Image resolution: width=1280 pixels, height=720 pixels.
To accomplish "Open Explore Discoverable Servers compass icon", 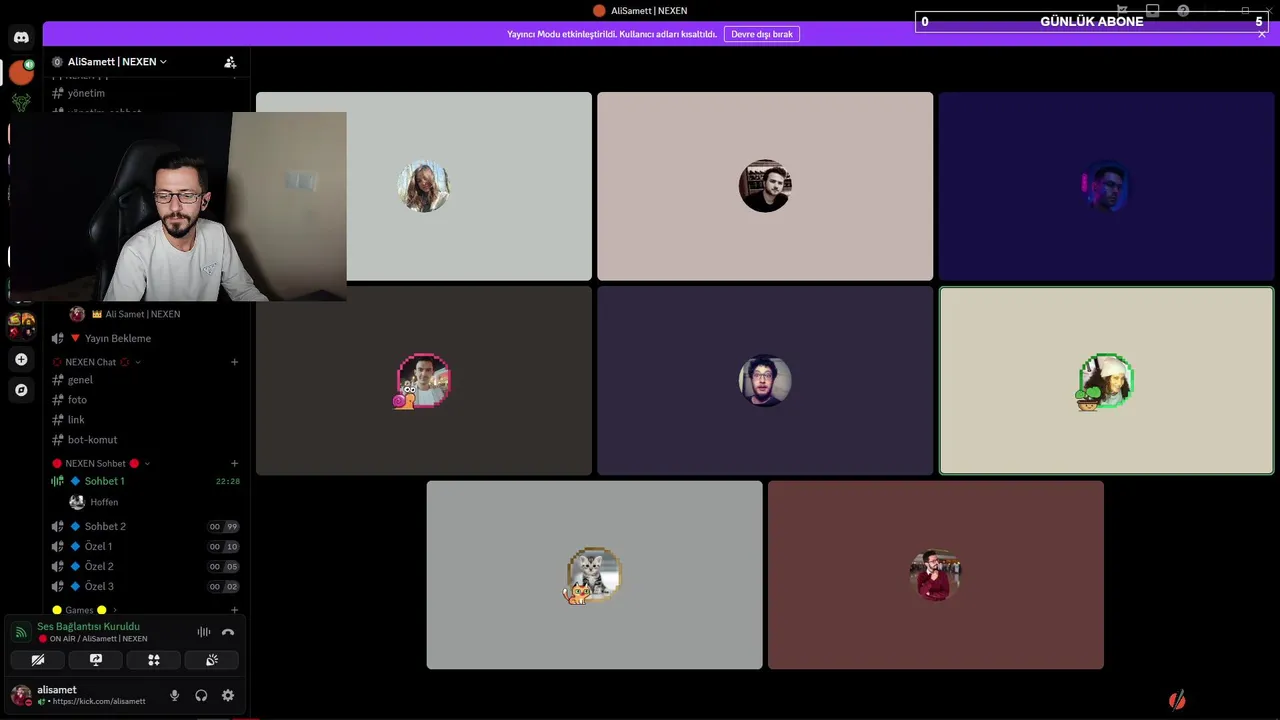I will (x=21, y=390).
